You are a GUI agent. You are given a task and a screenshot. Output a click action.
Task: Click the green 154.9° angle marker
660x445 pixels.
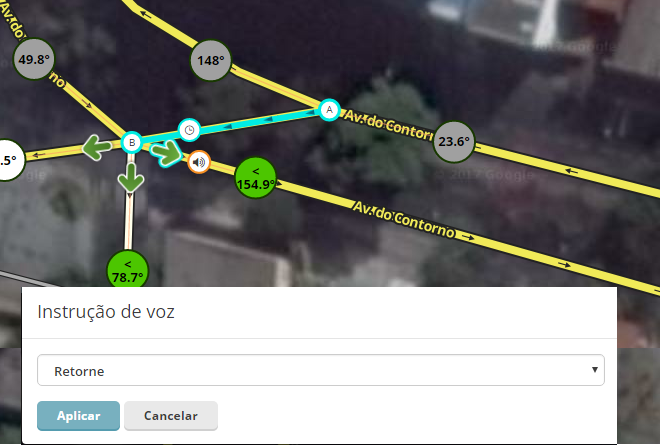(x=255, y=178)
